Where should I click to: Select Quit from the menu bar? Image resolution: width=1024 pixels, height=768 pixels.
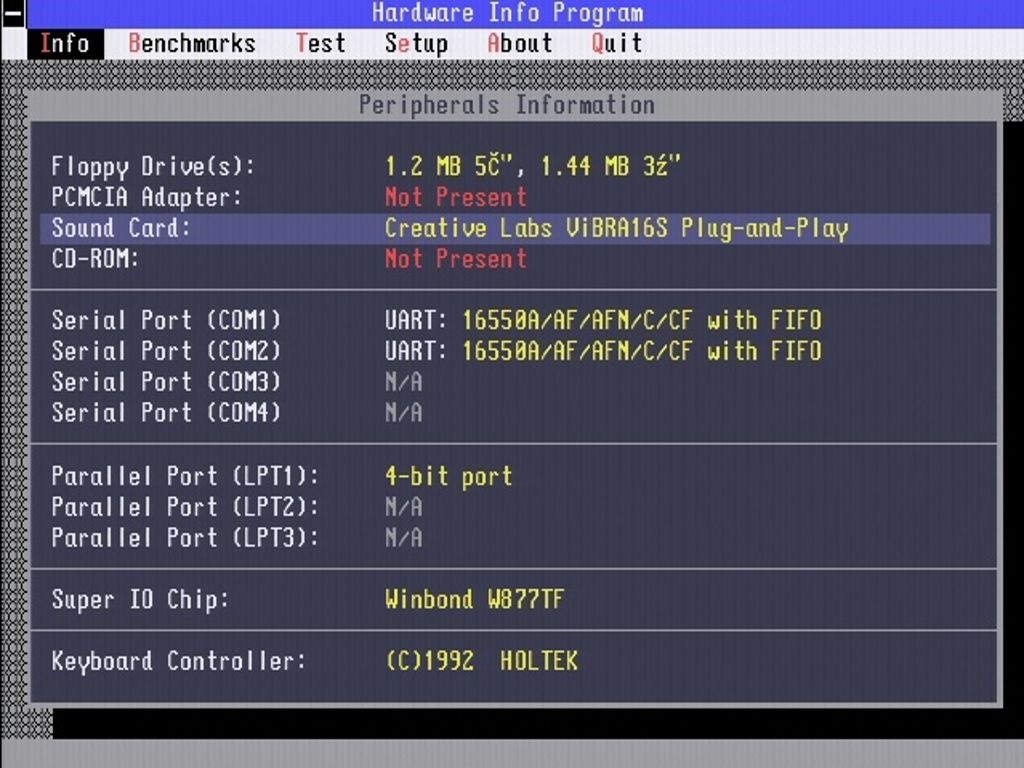[x=616, y=44]
